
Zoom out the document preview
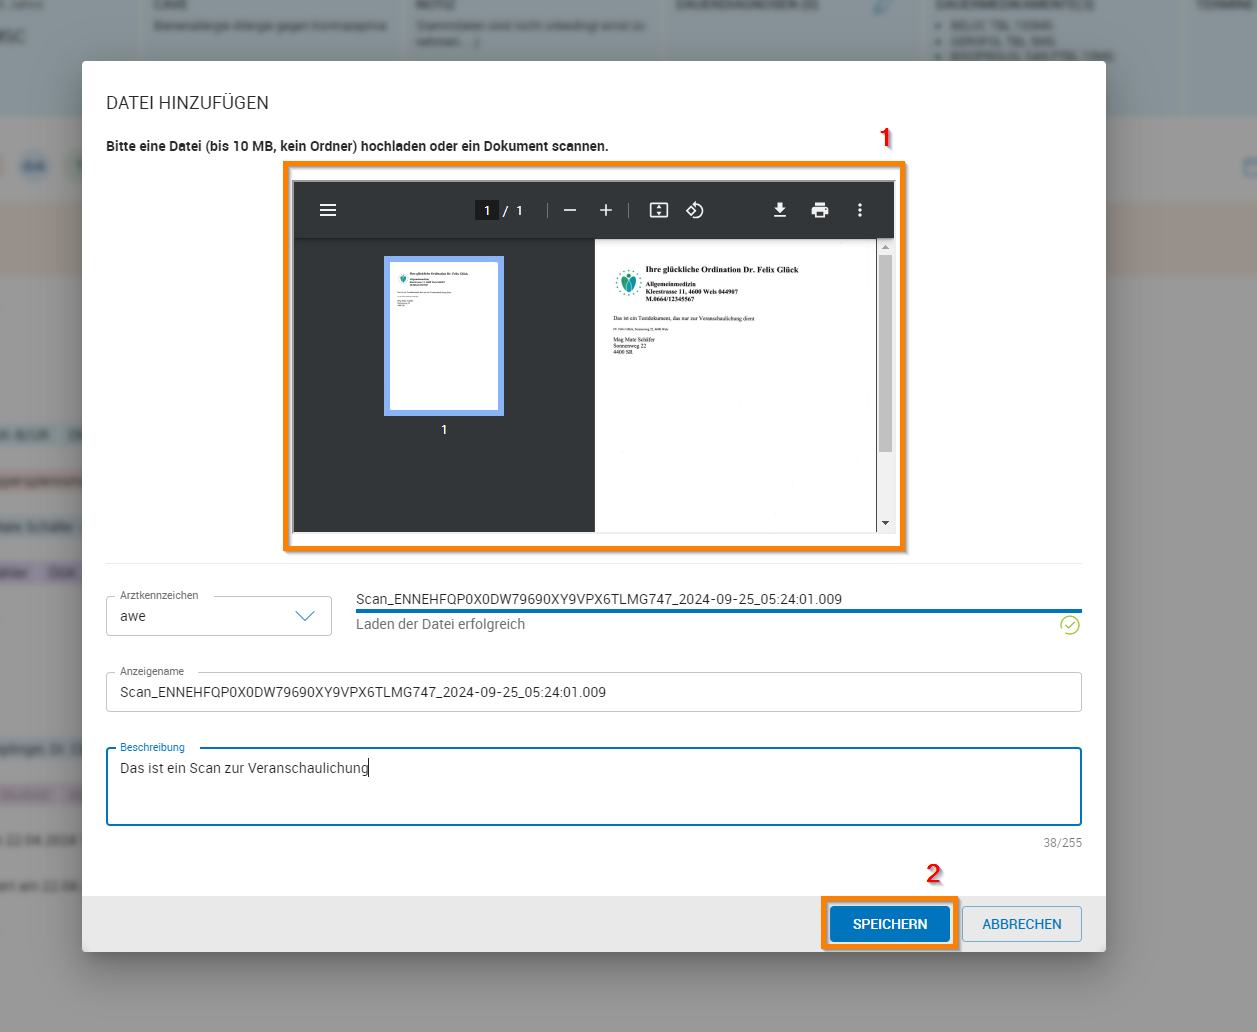pos(569,210)
